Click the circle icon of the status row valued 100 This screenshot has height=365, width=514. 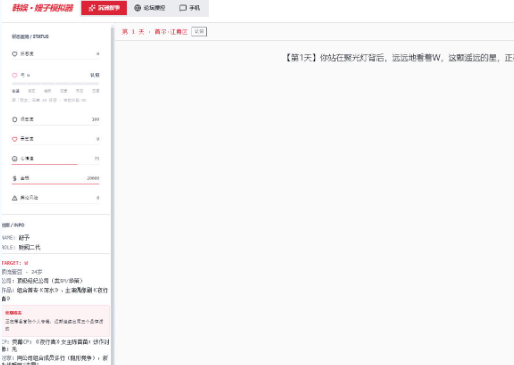[x=14, y=119]
